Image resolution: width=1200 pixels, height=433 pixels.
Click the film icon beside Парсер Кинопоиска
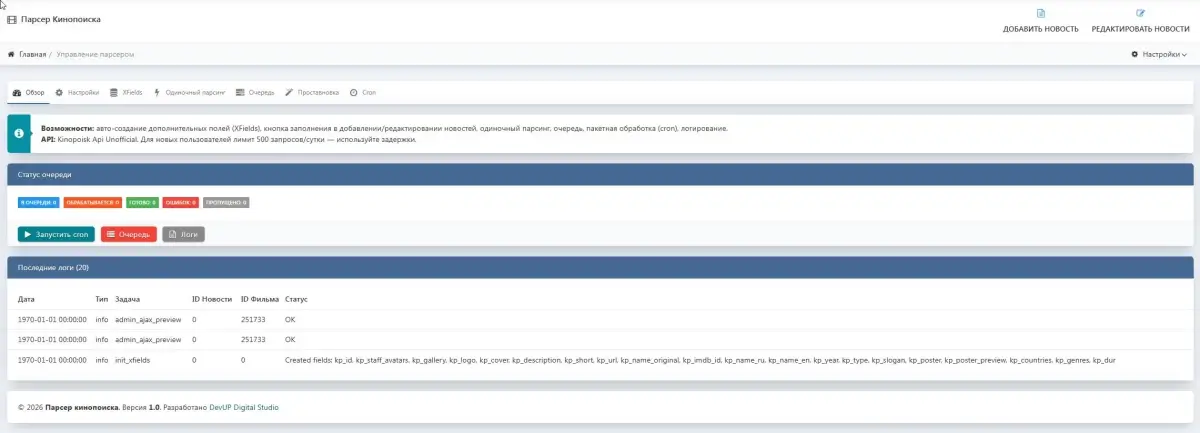tap(12, 20)
